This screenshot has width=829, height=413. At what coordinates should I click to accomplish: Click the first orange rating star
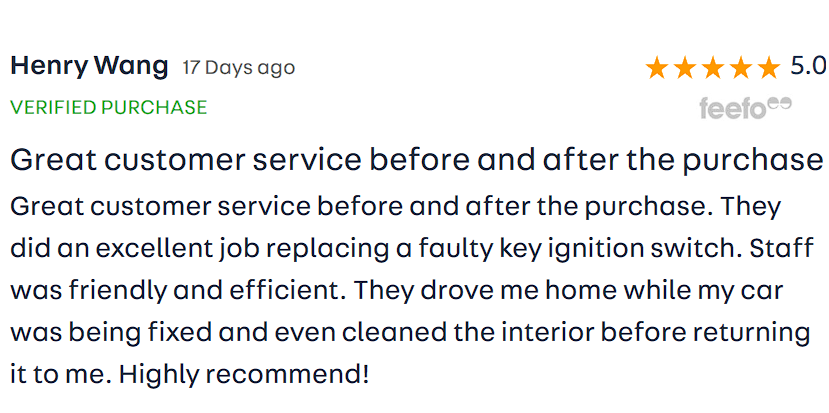tap(656, 68)
